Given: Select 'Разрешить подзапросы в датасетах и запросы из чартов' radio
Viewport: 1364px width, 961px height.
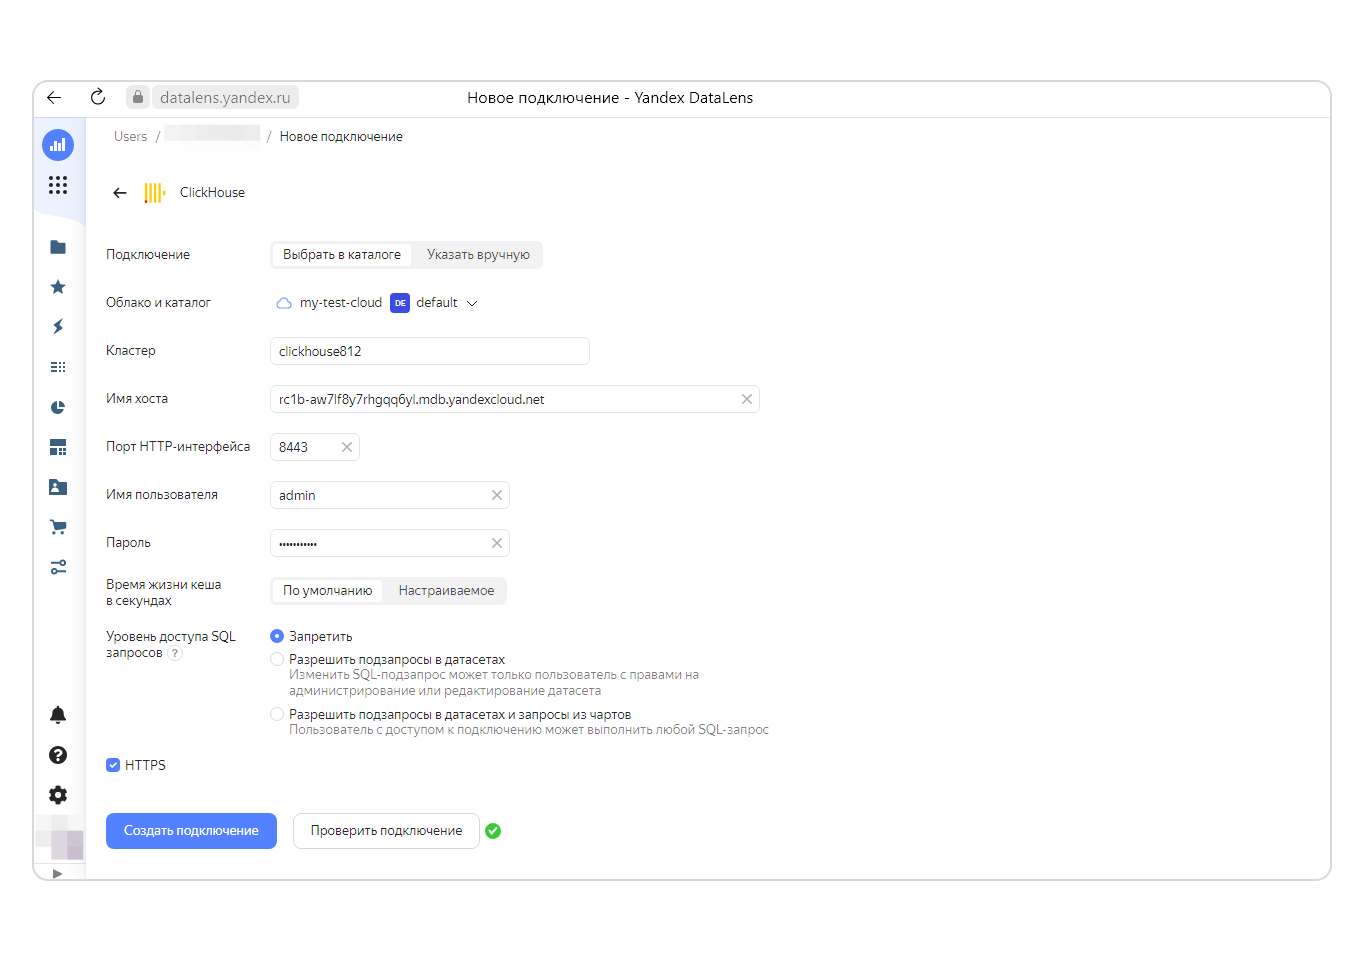Looking at the screenshot, I should (x=277, y=714).
